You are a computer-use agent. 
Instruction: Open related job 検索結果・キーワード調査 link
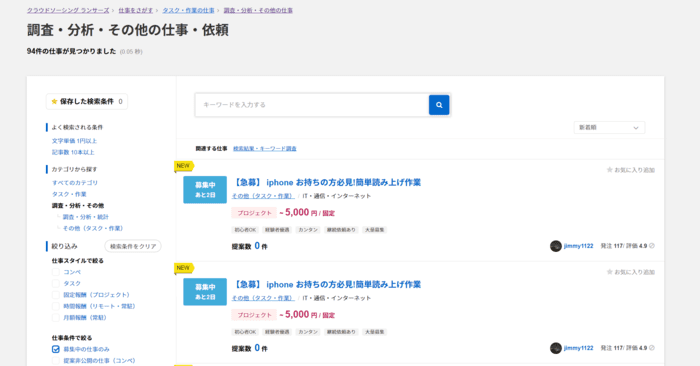point(265,149)
